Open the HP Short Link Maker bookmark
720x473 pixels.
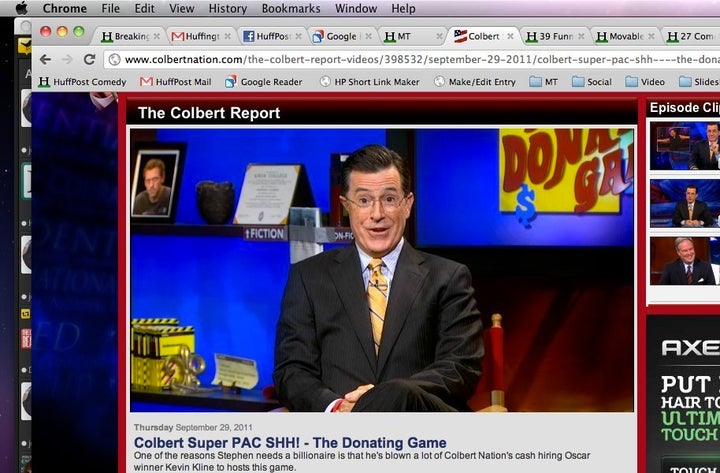click(x=370, y=82)
